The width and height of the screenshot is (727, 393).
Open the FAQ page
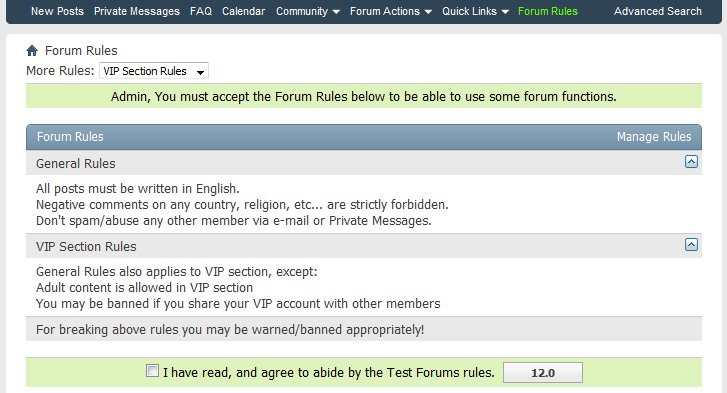coord(201,11)
